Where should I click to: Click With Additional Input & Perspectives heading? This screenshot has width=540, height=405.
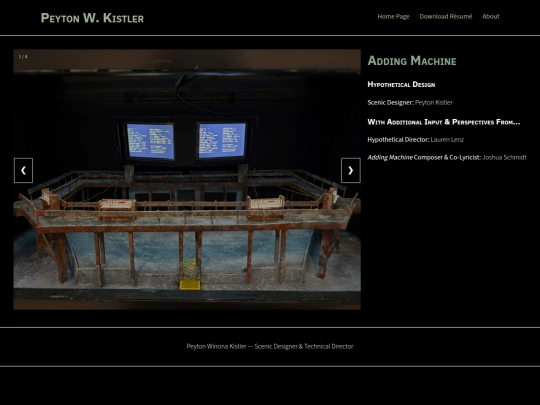(444, 122)
